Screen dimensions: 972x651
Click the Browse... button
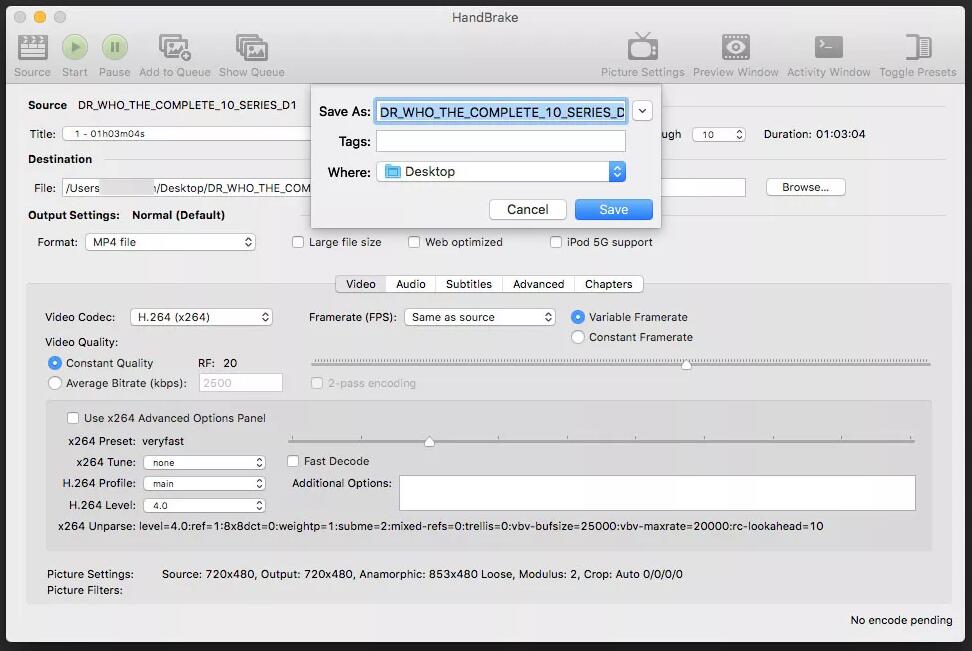pos(805,187)
